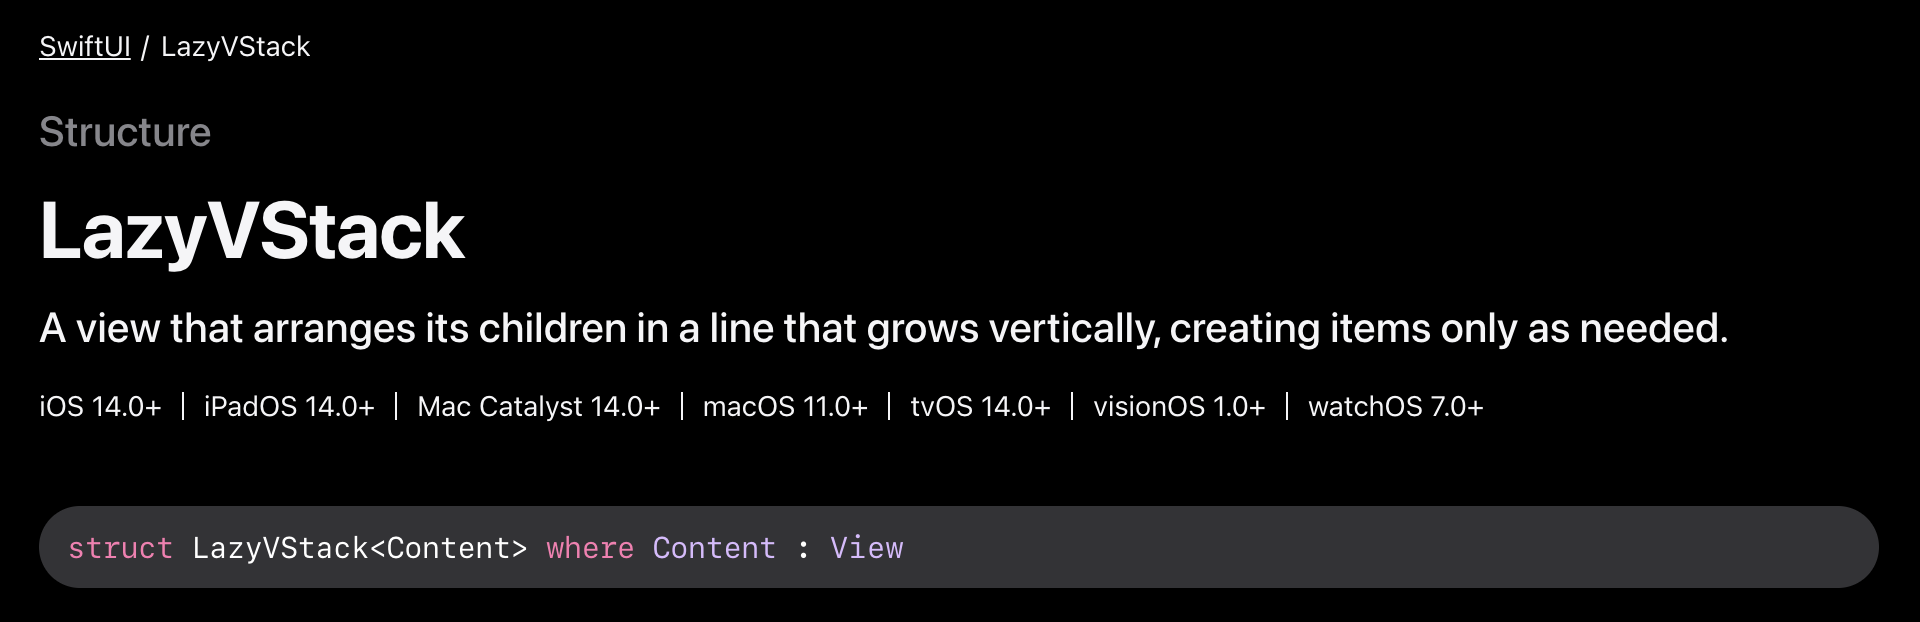Screen dimensions: 1920x622
Task: Select the Content generic parameter in code
Action: tap(714, 548)
